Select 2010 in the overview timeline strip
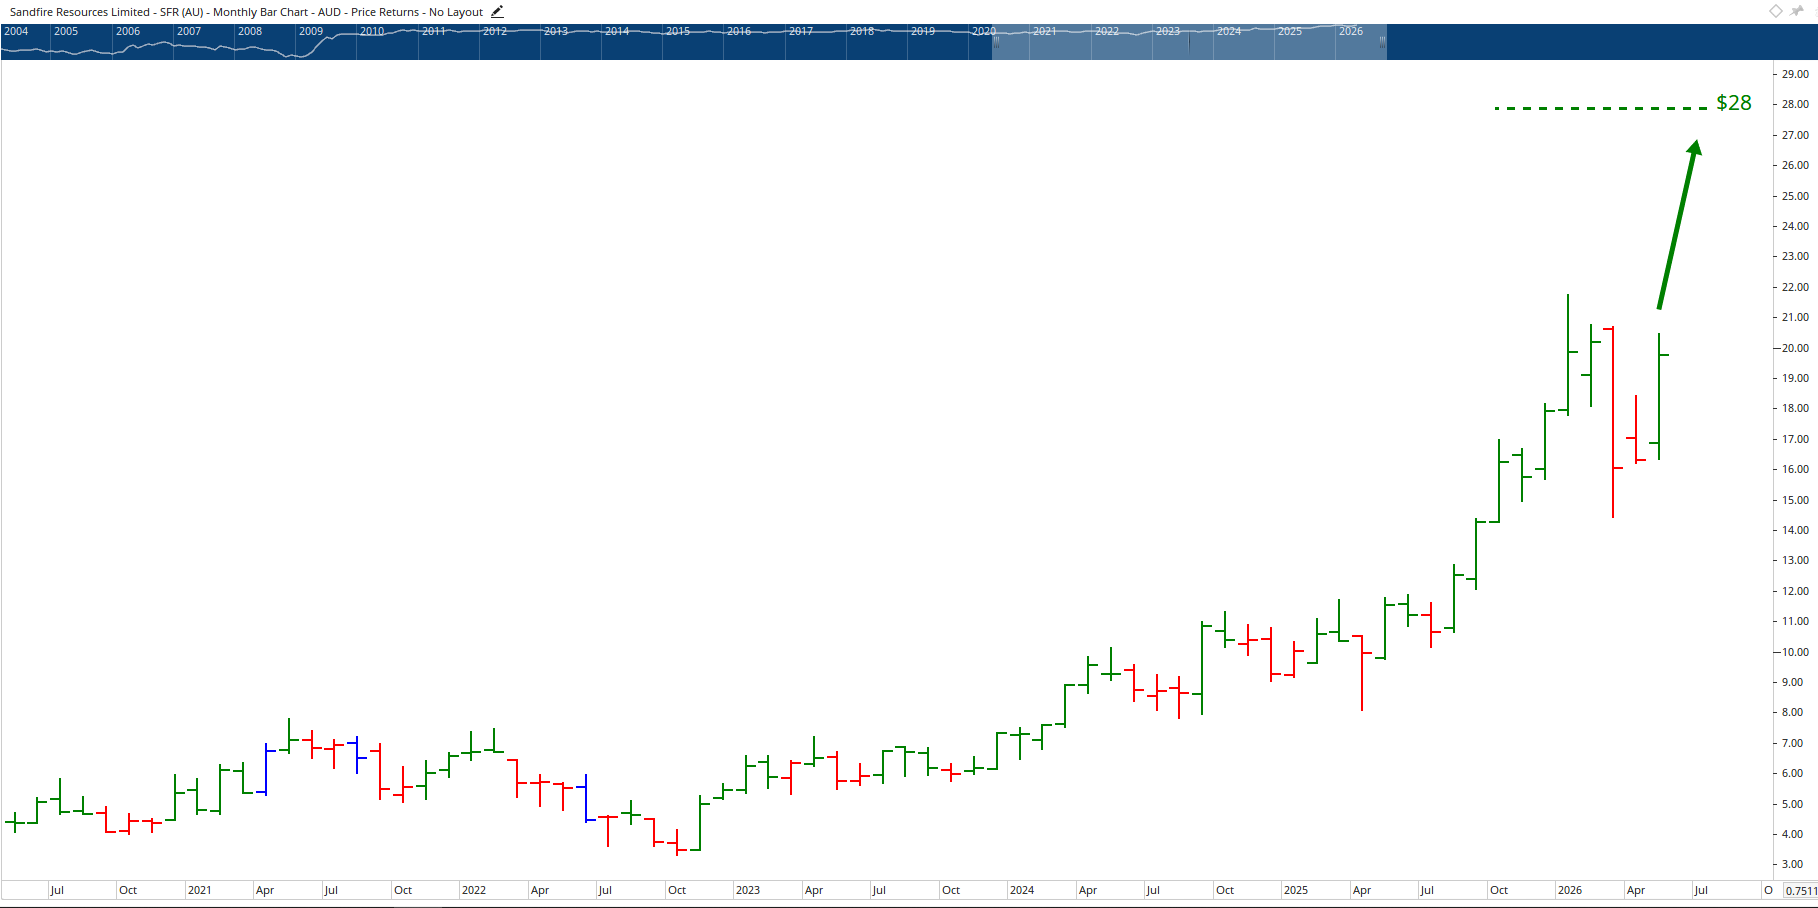The width and height of the screenshot is (1818, 908). (372, 31)
